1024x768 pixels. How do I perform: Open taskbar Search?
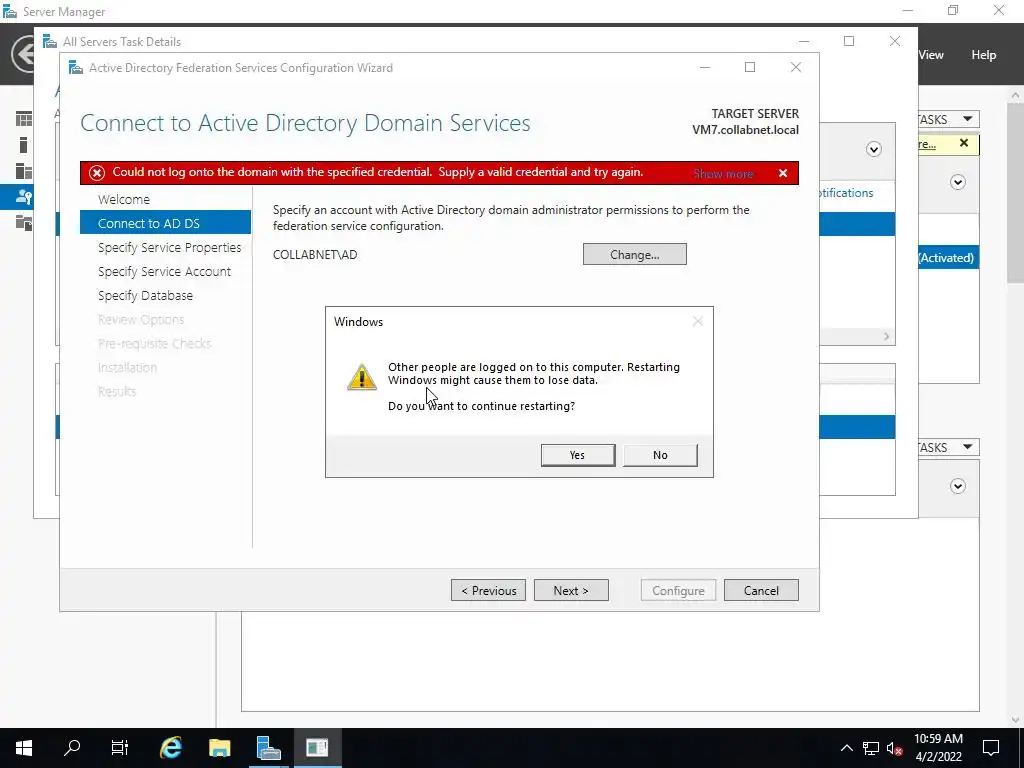[x=72, y=747]
